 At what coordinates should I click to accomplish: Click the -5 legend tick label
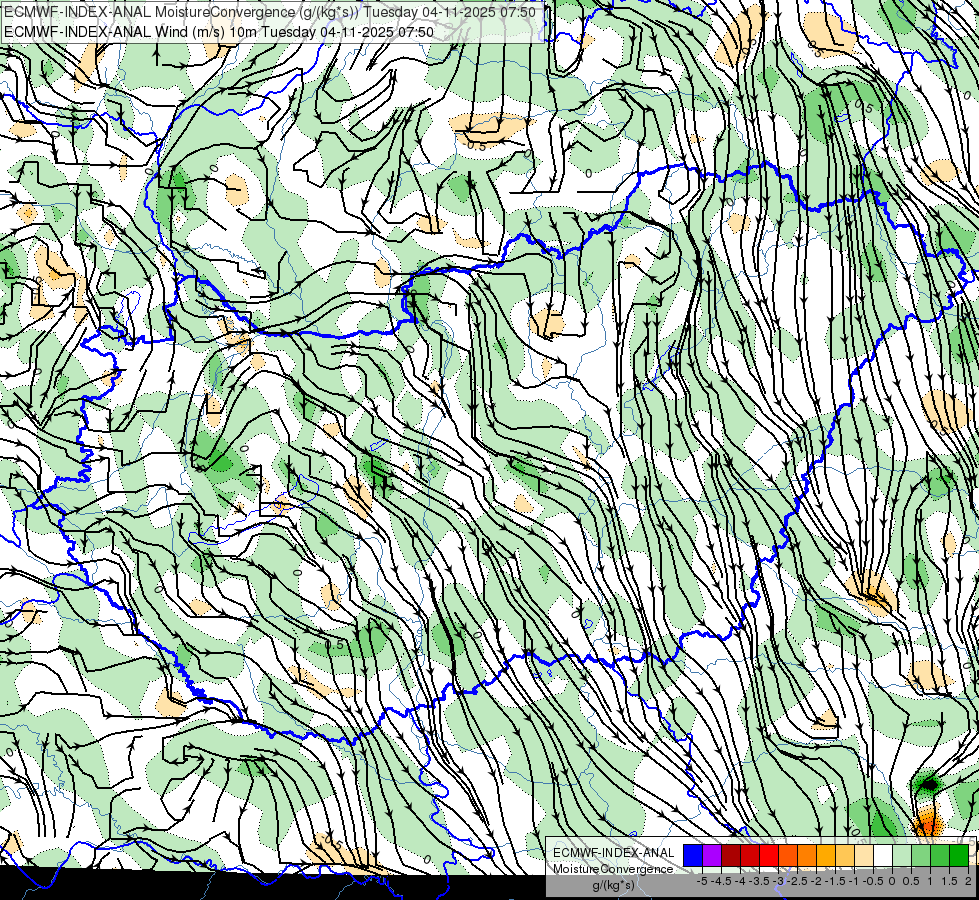click(x=702, y=881)
